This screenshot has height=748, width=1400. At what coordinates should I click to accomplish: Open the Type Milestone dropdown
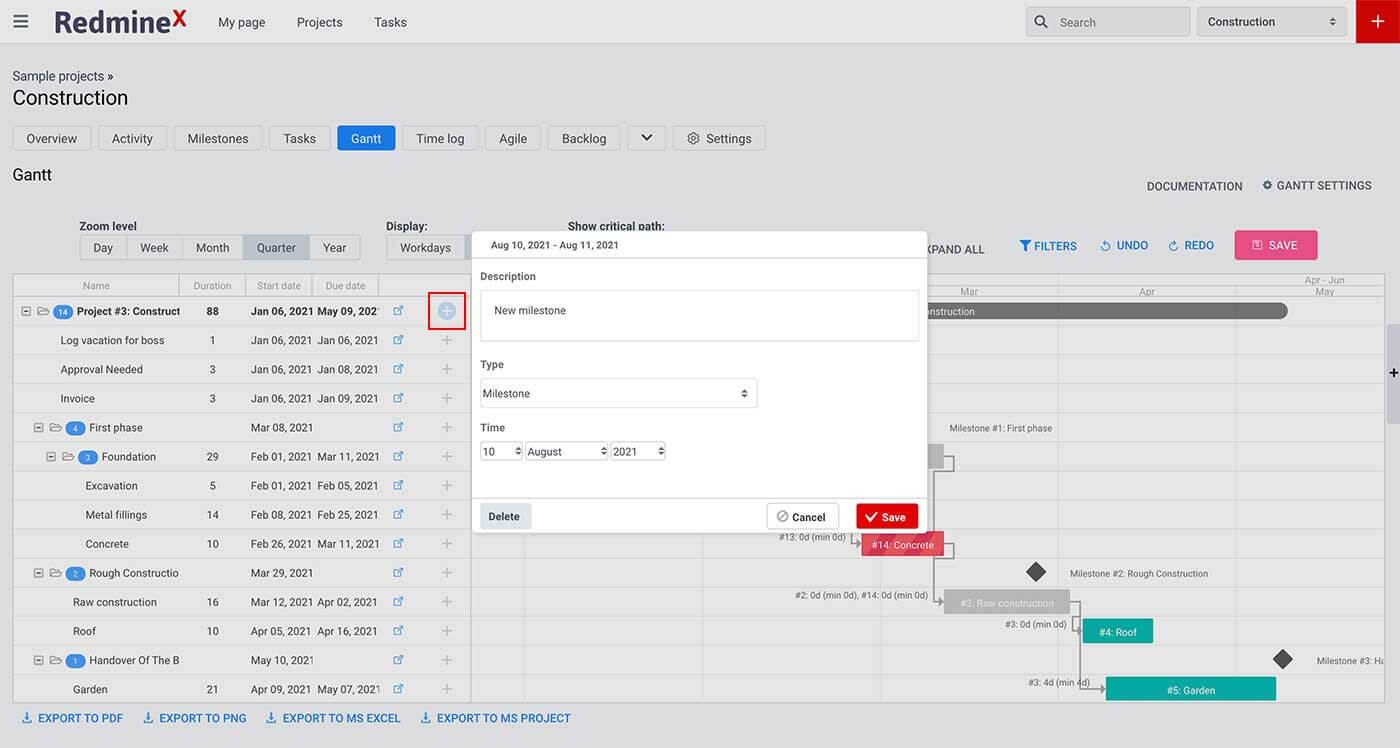(618, 393)
